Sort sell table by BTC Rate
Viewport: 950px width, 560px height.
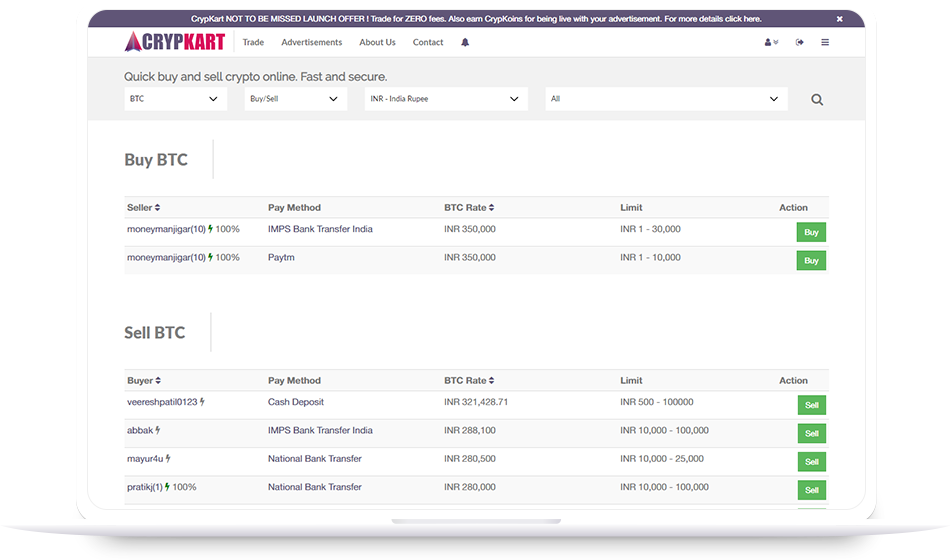click(469, 381)
